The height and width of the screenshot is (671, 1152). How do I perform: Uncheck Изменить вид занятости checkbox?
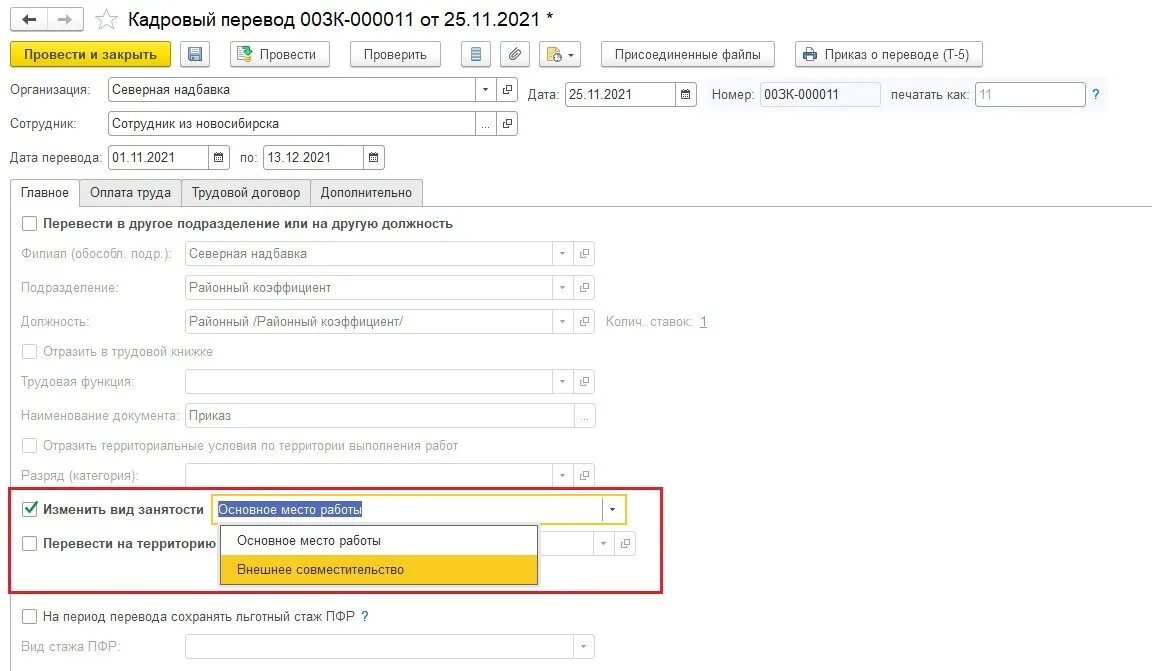29,509
